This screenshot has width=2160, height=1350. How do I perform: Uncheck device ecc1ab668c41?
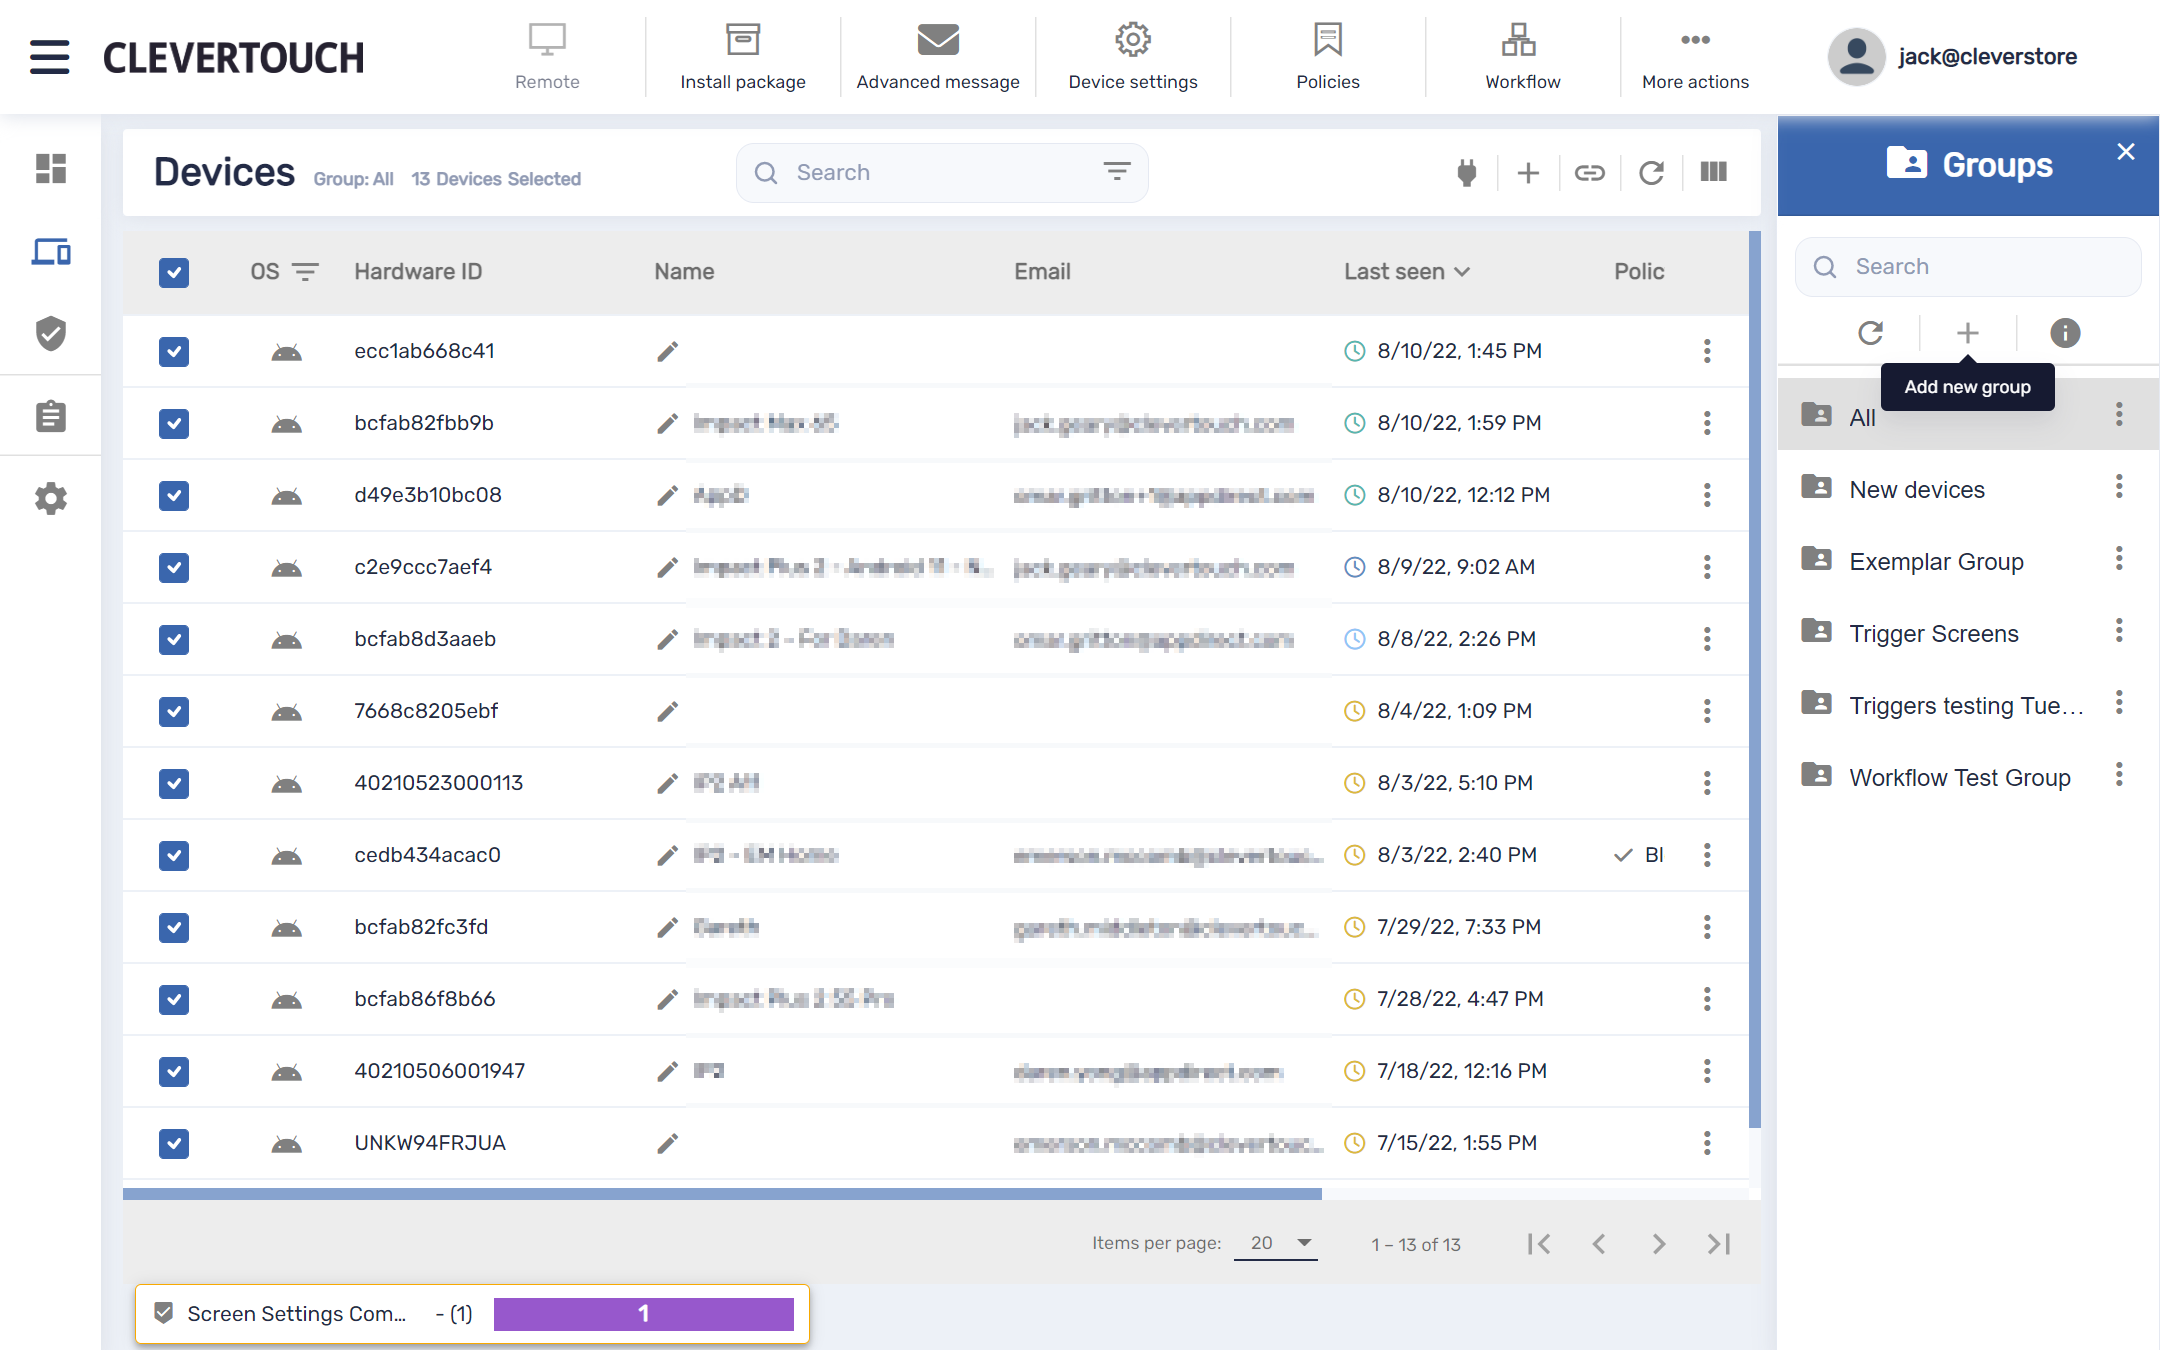point(174,351)
